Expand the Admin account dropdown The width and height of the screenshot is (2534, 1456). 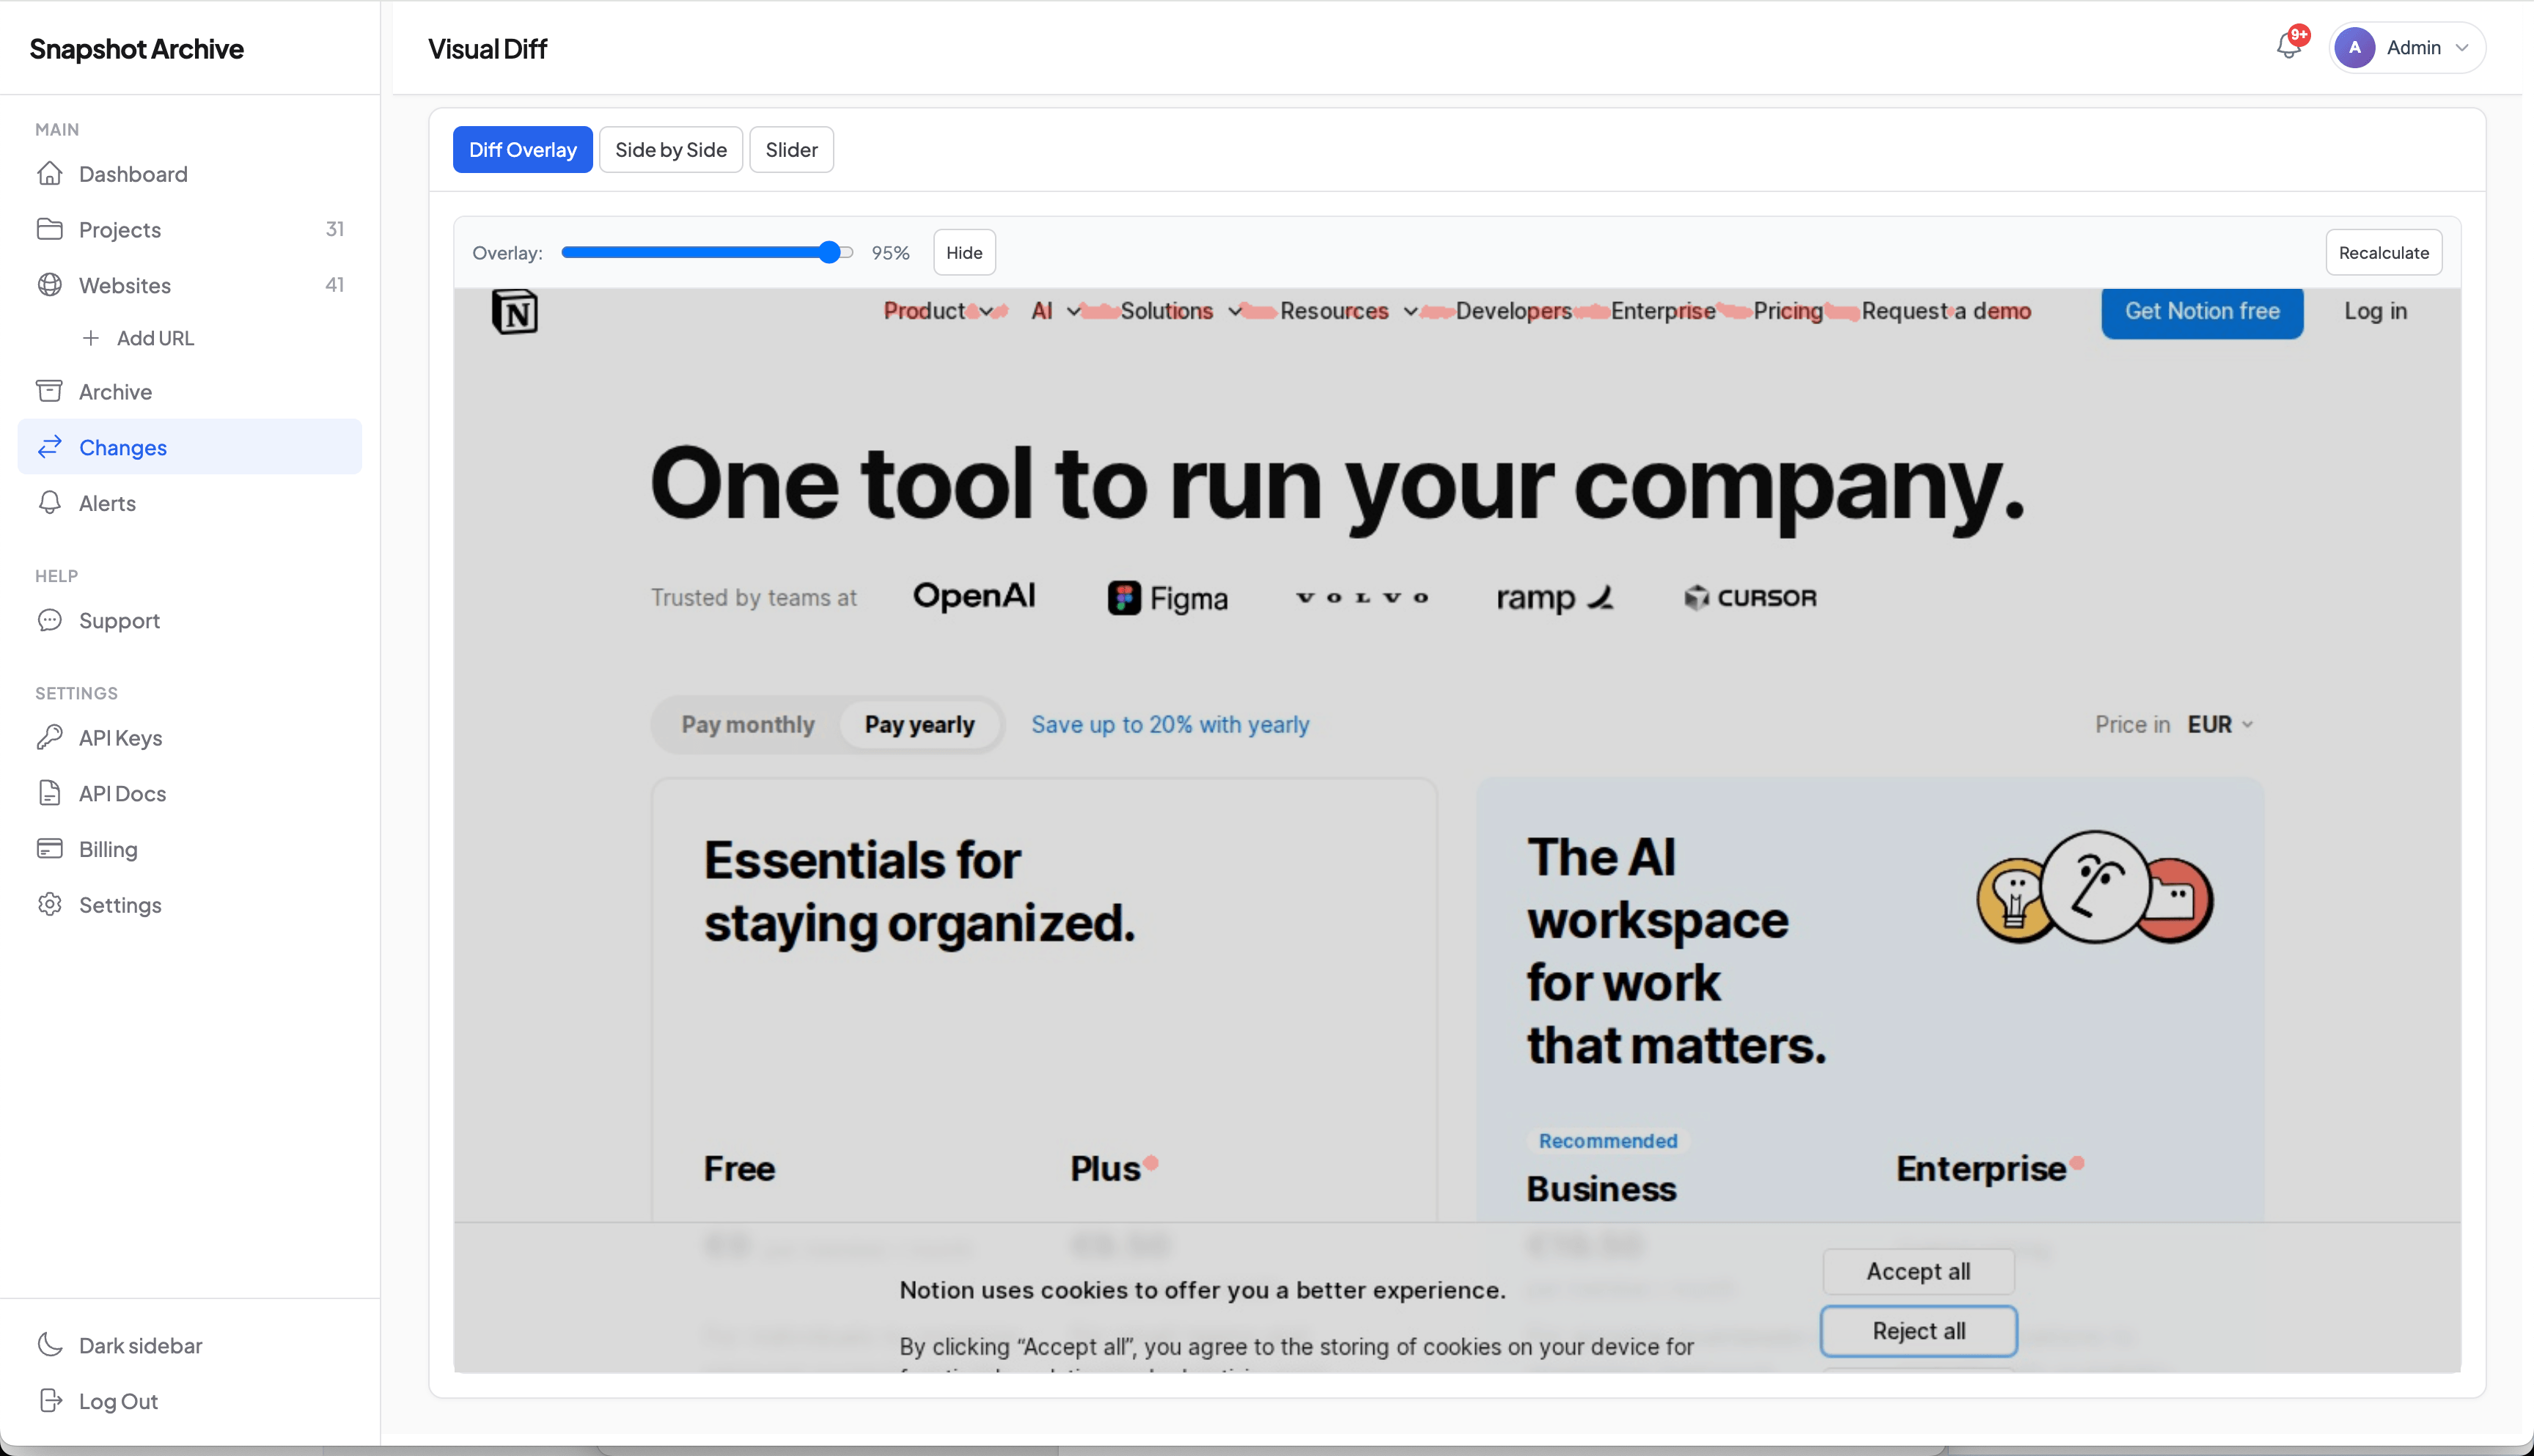[2407, 47]
